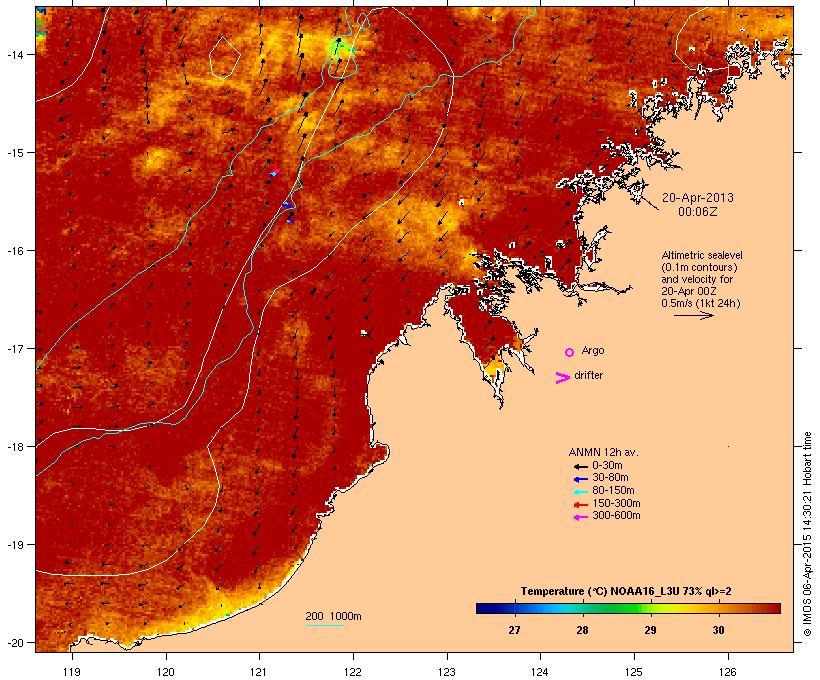Viewport: 820px width, 680px height.
Task: Click the -17 latitude axis label
Action: (x=15, y=348)
